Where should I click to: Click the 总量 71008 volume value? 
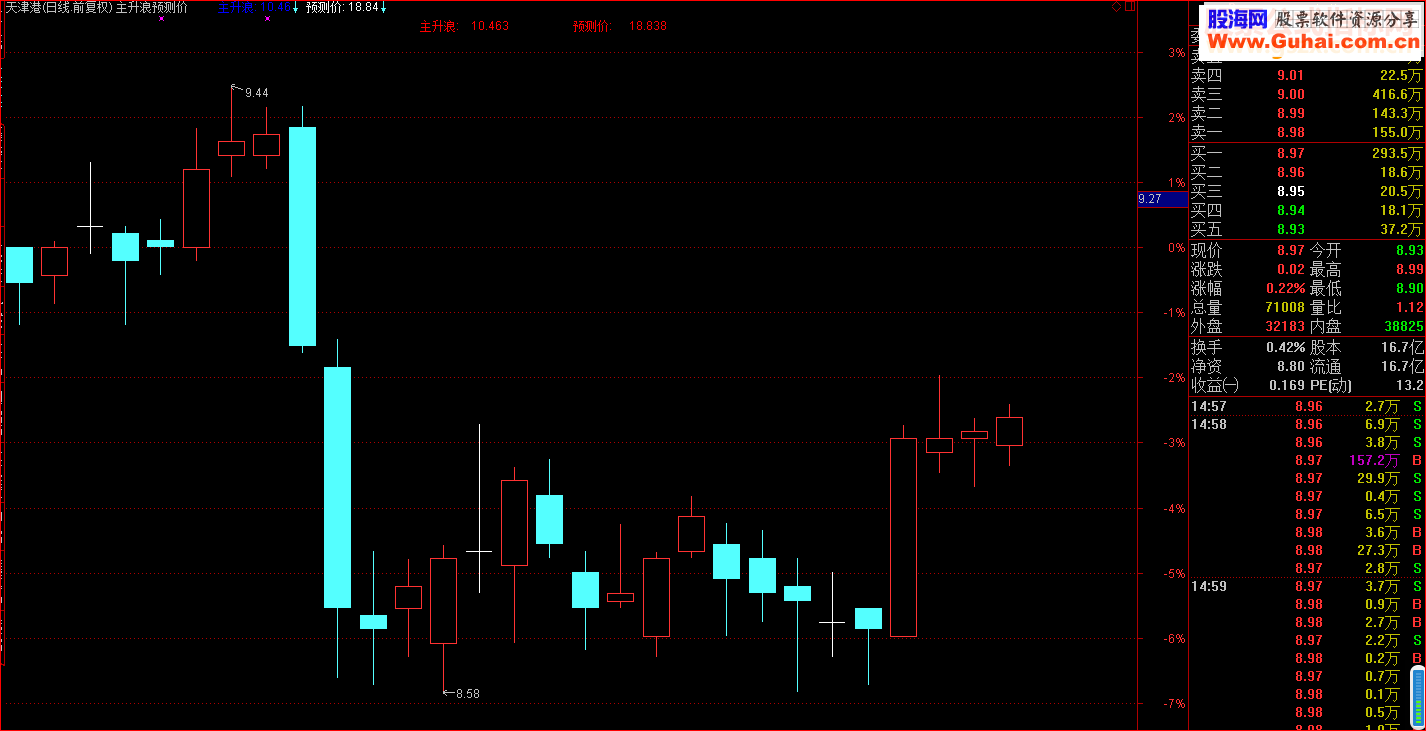[1285, 307]
